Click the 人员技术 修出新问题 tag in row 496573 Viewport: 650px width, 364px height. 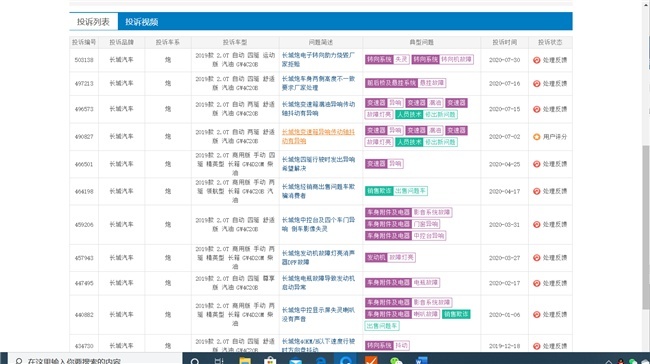[426, 114]
